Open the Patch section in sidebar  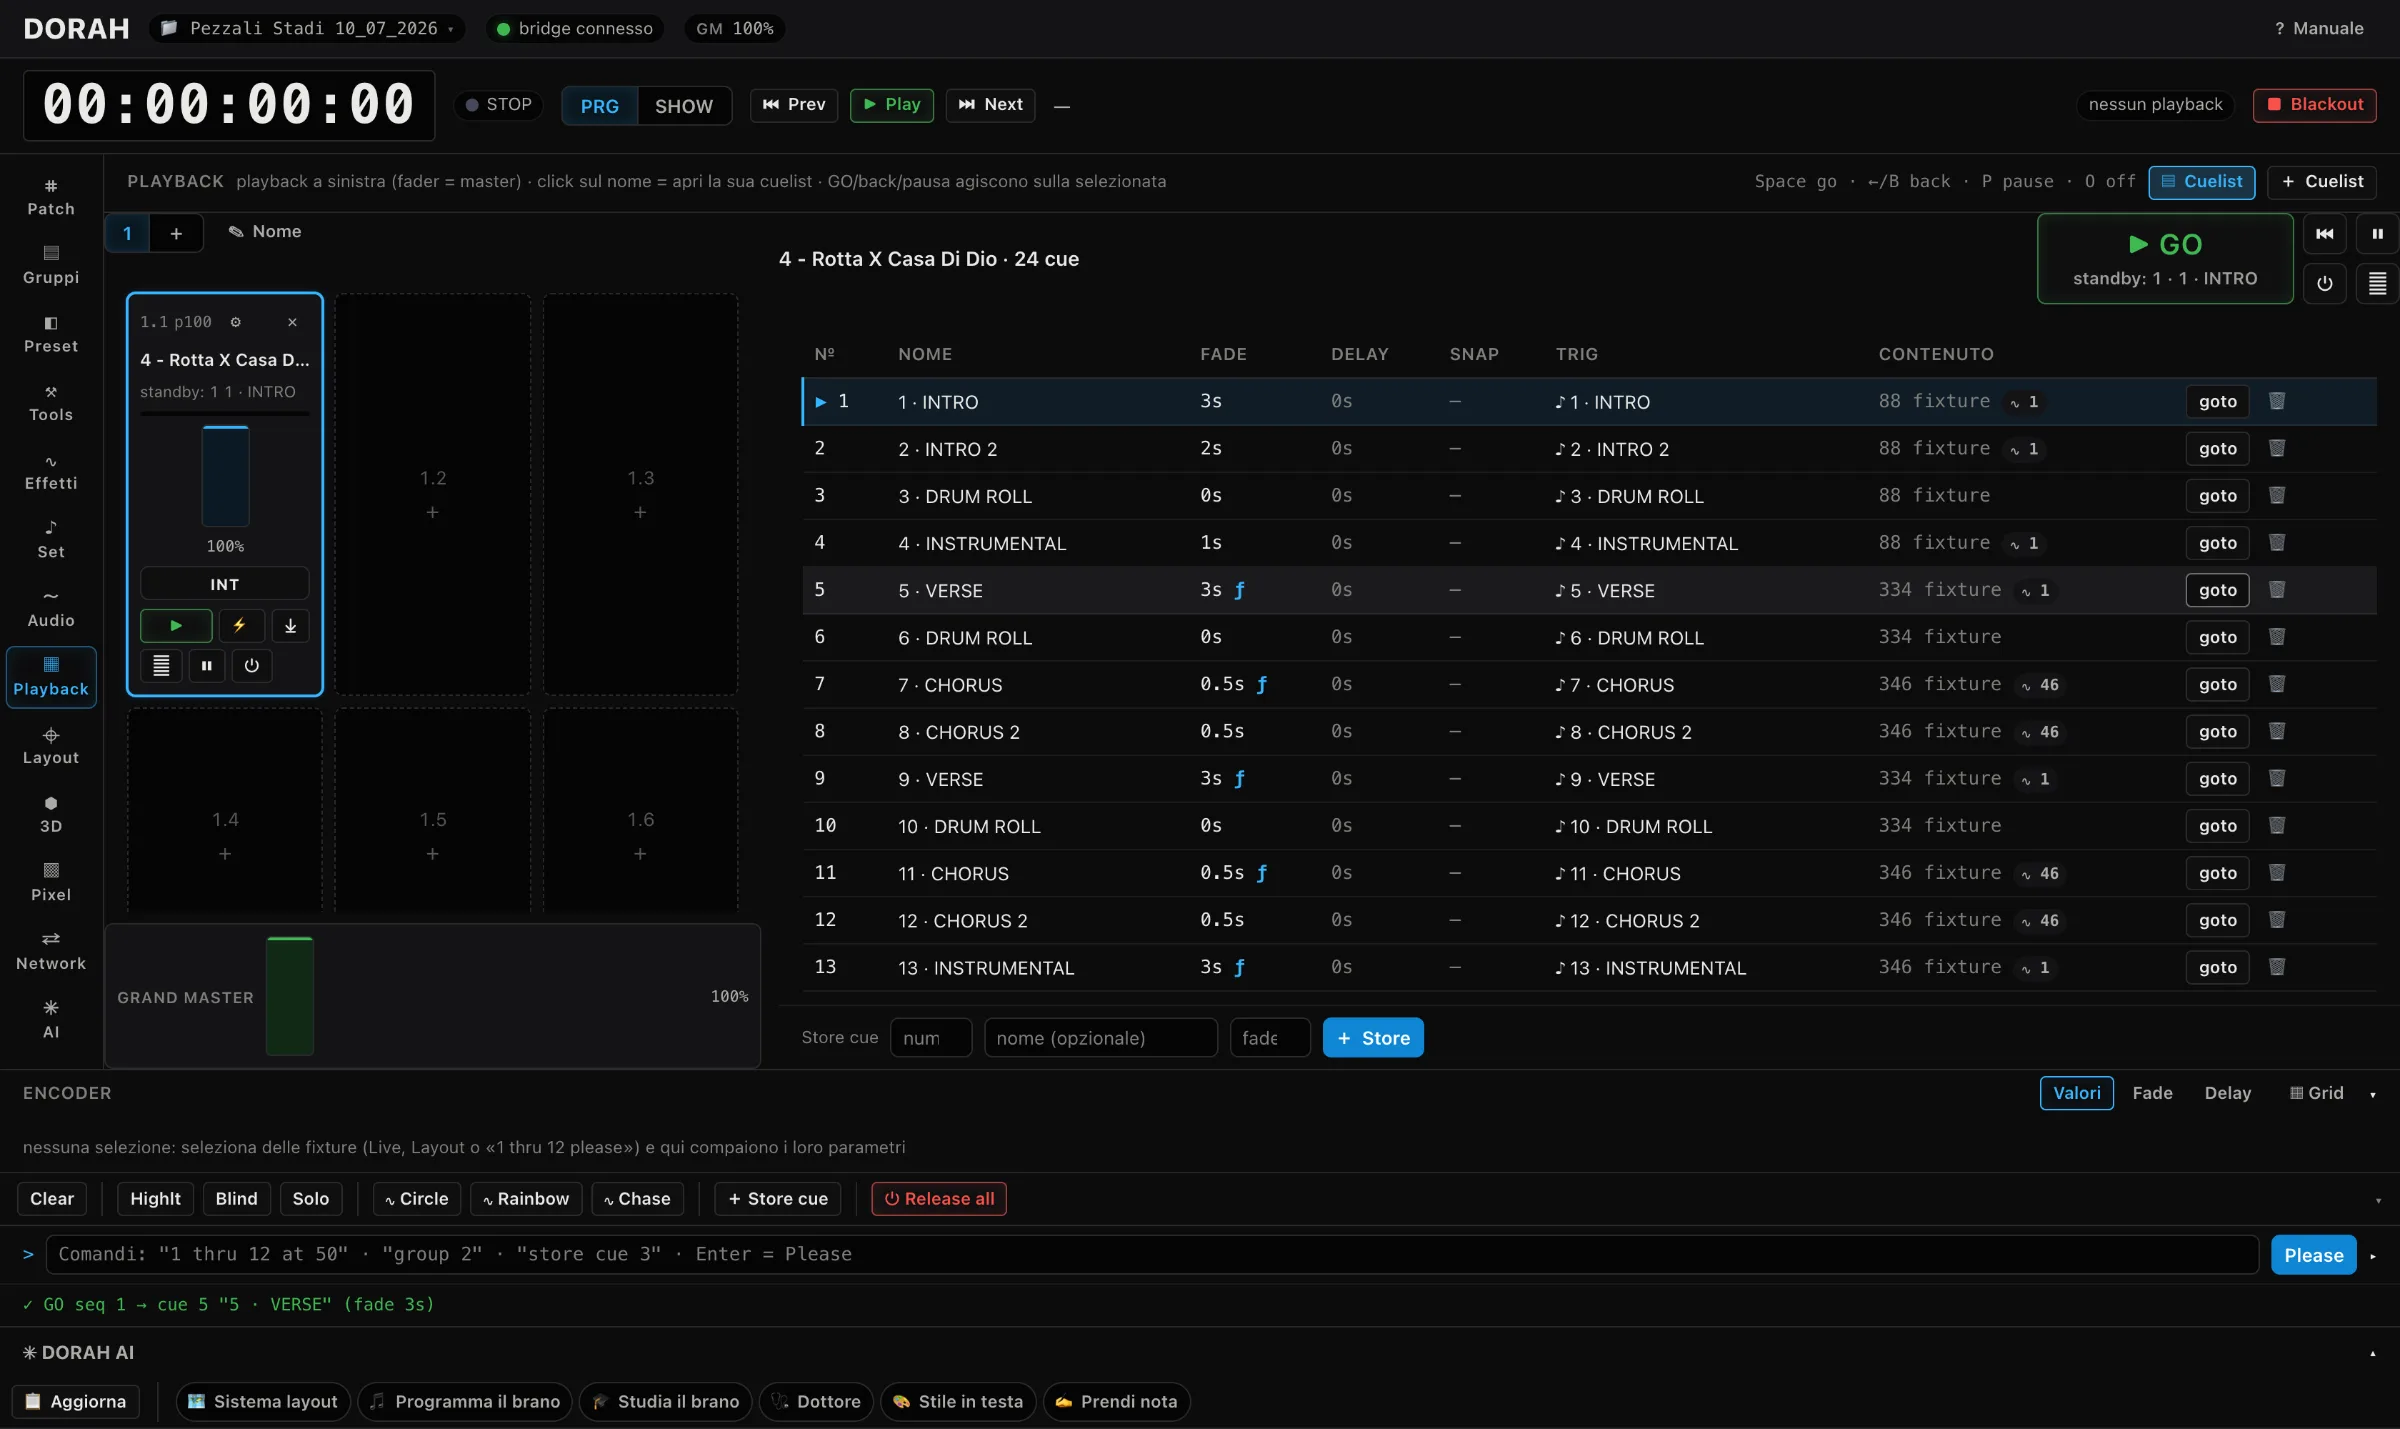point(51,197)
